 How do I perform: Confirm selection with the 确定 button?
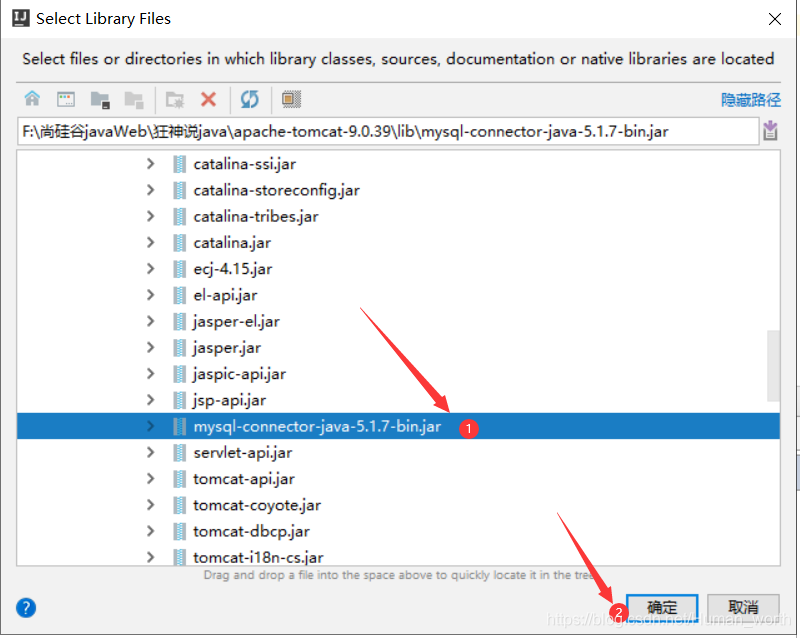tap(662, 607)
